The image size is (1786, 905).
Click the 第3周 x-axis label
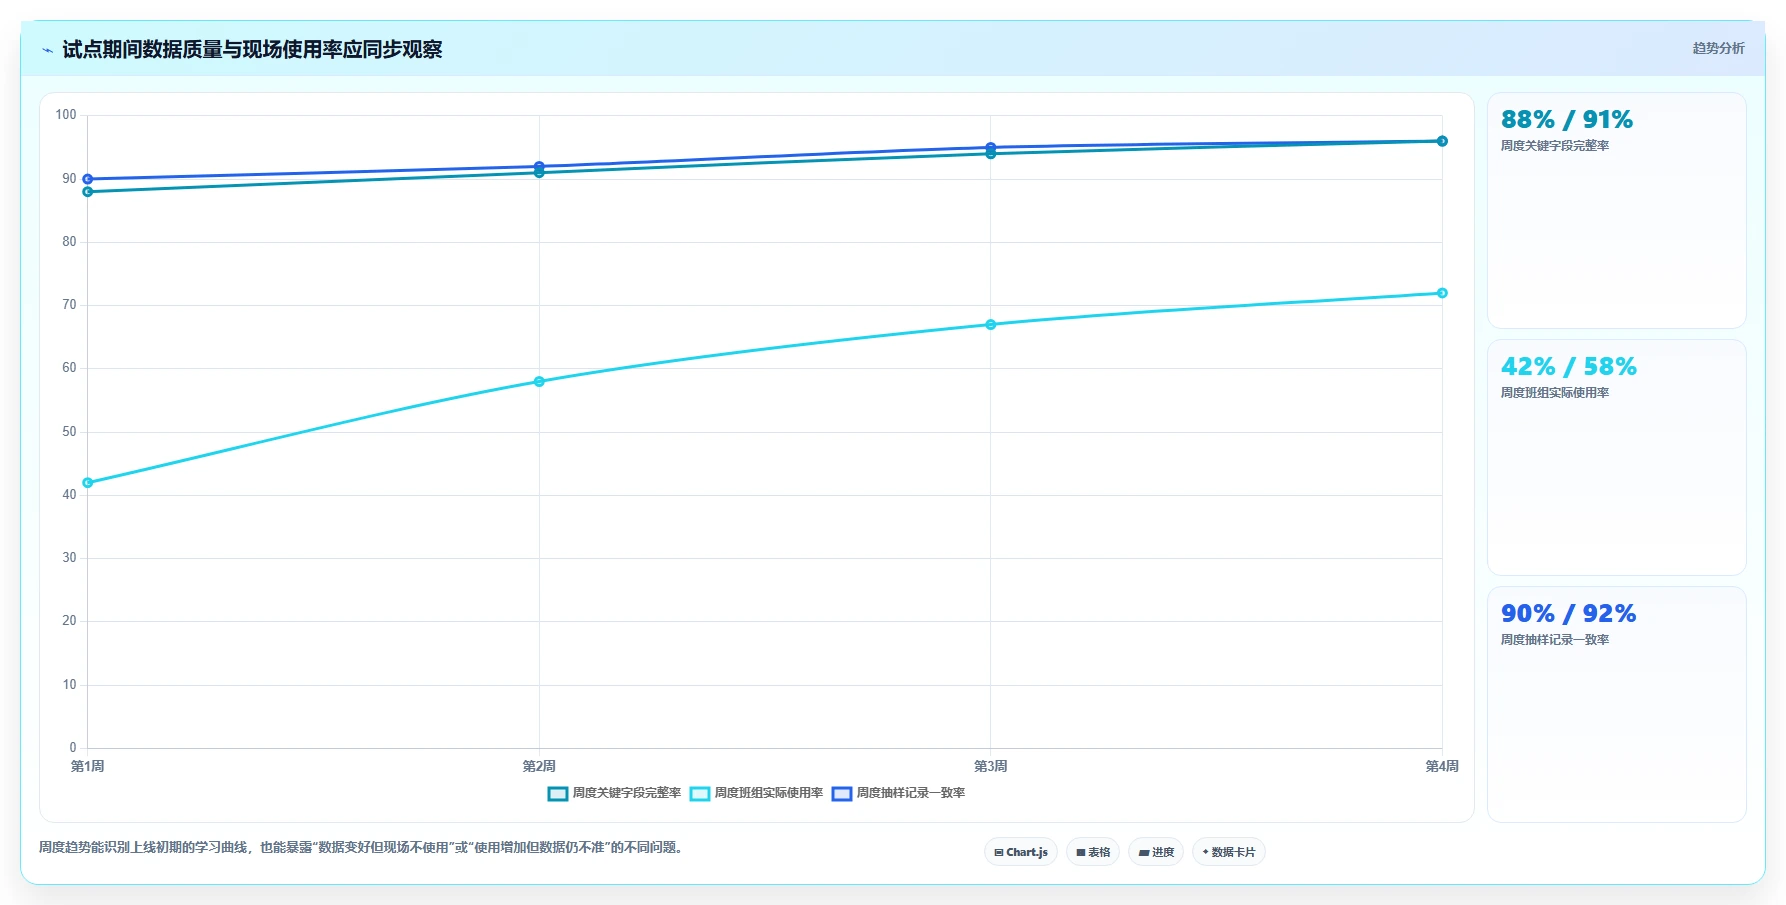tap(991, 766)
